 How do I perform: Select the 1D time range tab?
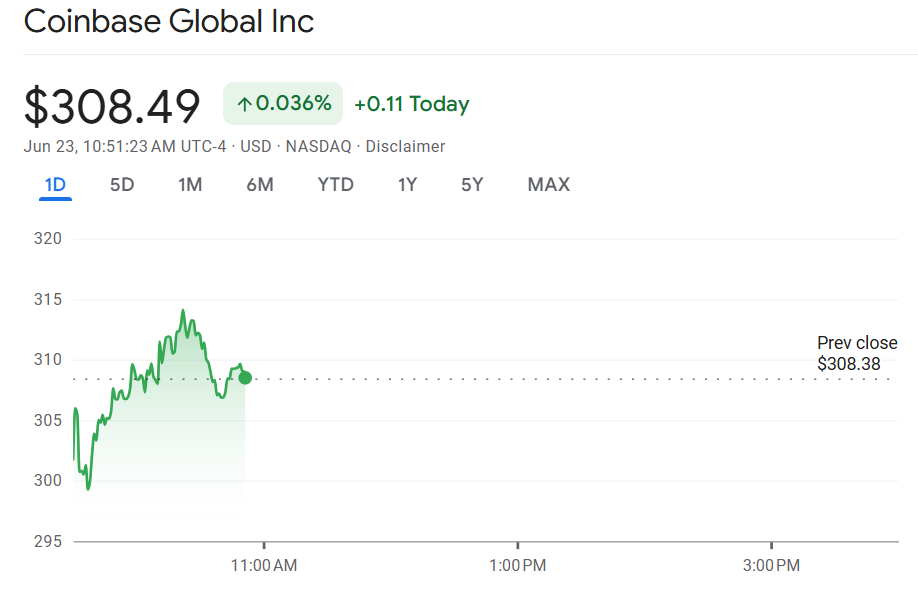point(55,185)
